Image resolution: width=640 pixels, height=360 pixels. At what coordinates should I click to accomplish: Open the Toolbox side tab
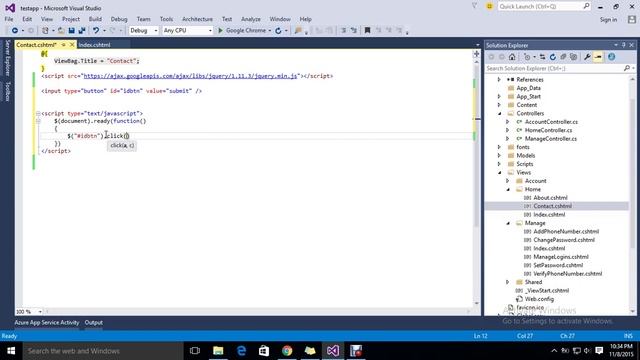click(x=7, y=91)
